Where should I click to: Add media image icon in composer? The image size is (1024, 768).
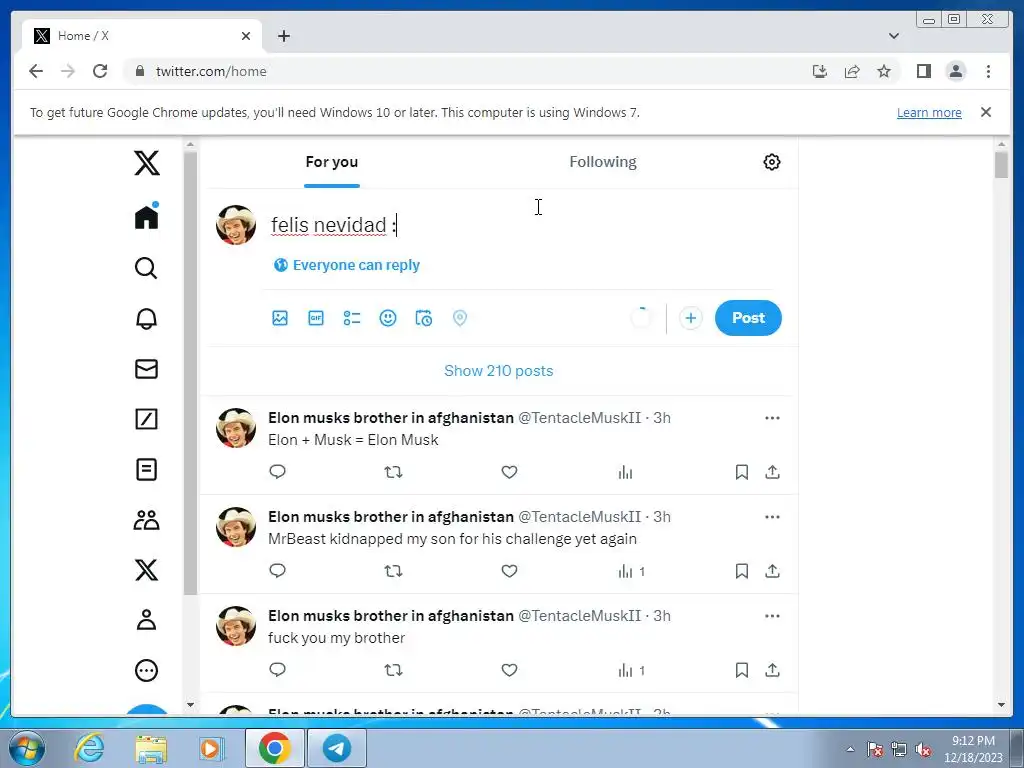[280, 318]
